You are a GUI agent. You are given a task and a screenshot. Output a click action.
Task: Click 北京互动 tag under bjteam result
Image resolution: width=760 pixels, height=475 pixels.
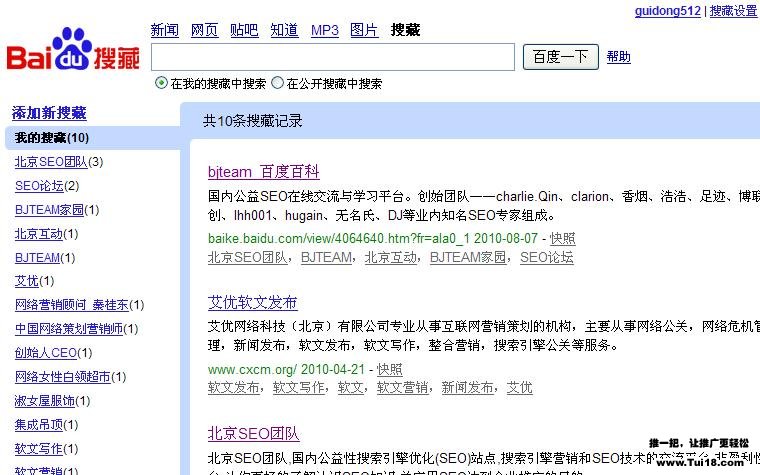[x=391, y=257]
